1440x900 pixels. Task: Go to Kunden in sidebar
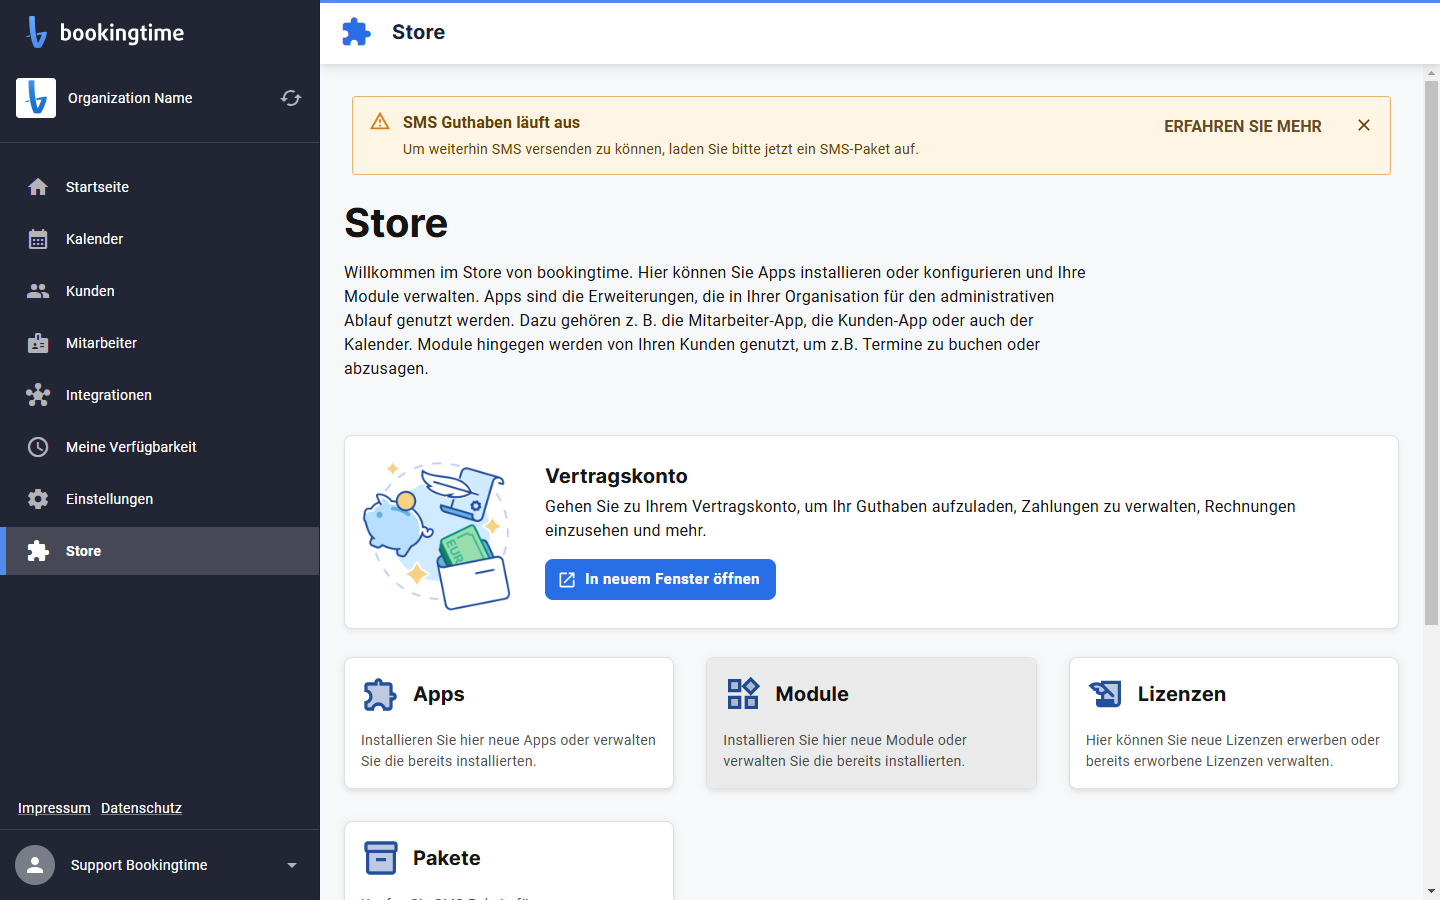160,291
